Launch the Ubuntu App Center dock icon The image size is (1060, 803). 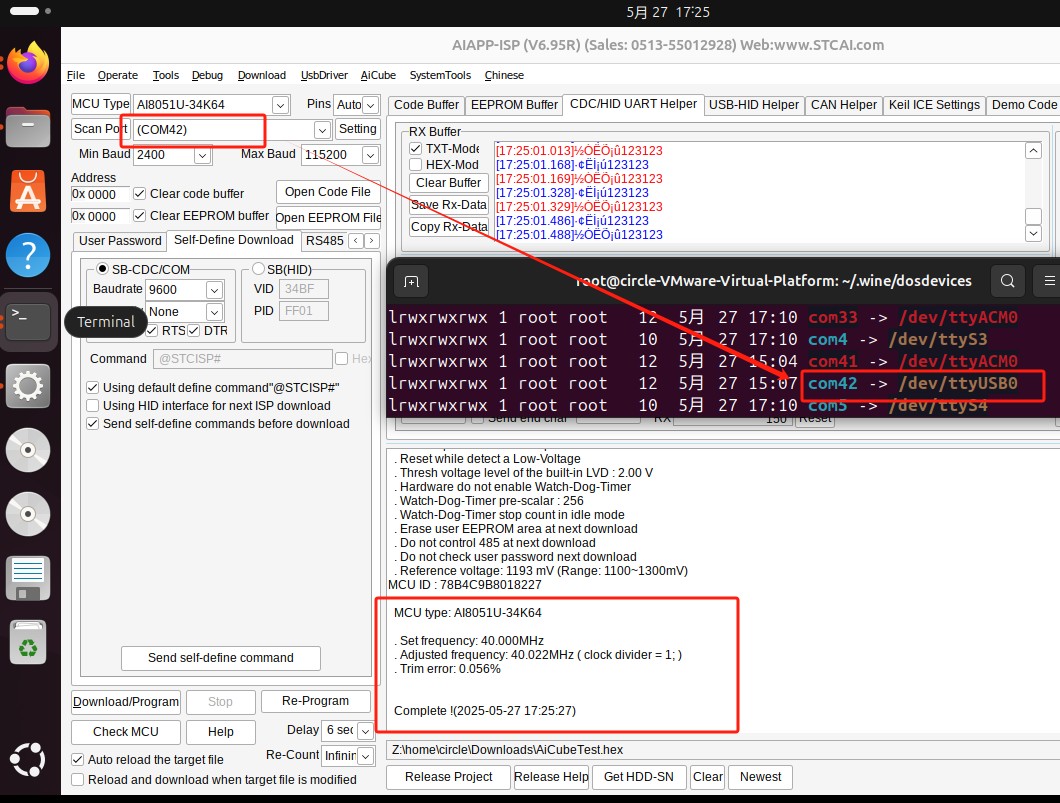click(28, 191)
